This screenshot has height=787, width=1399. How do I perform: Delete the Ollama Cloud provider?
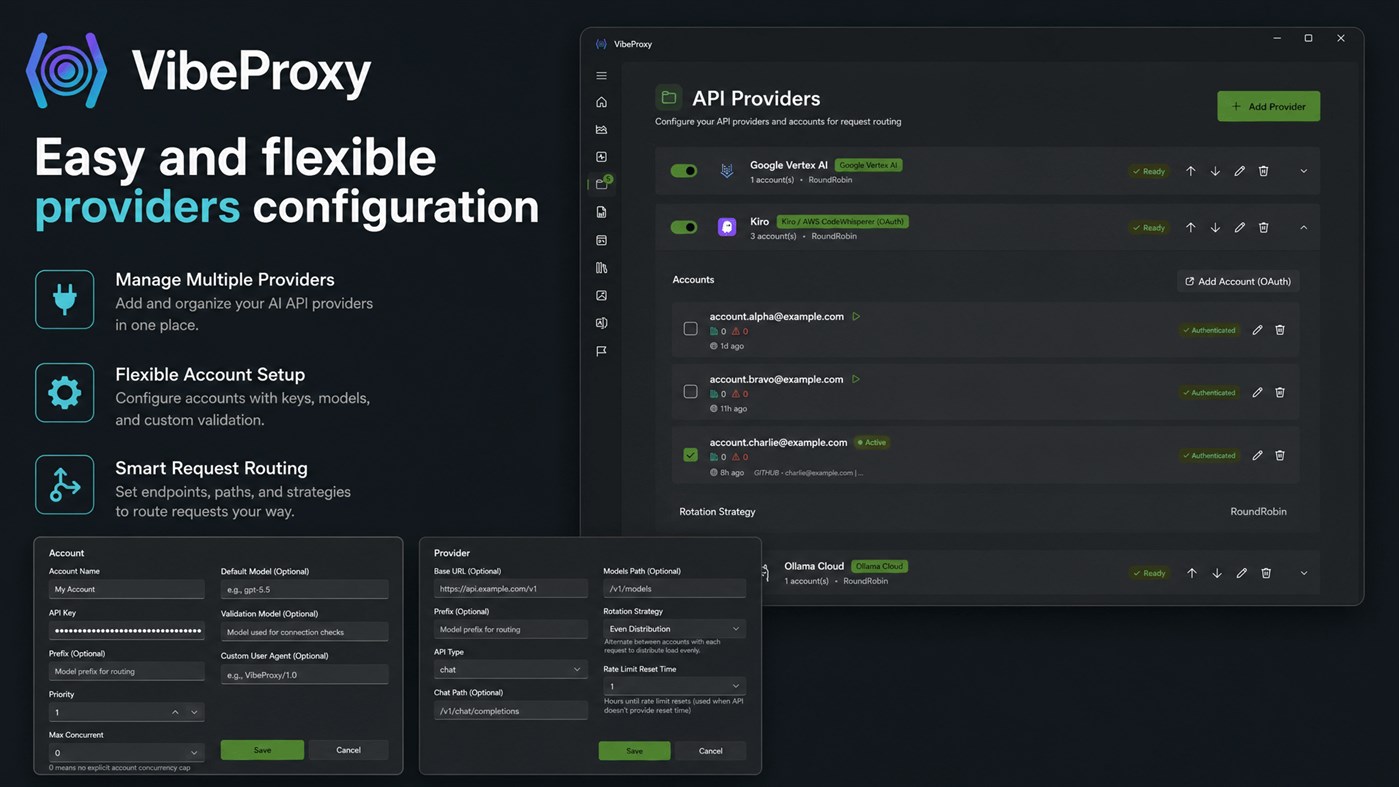click(x=1266, y=573)
